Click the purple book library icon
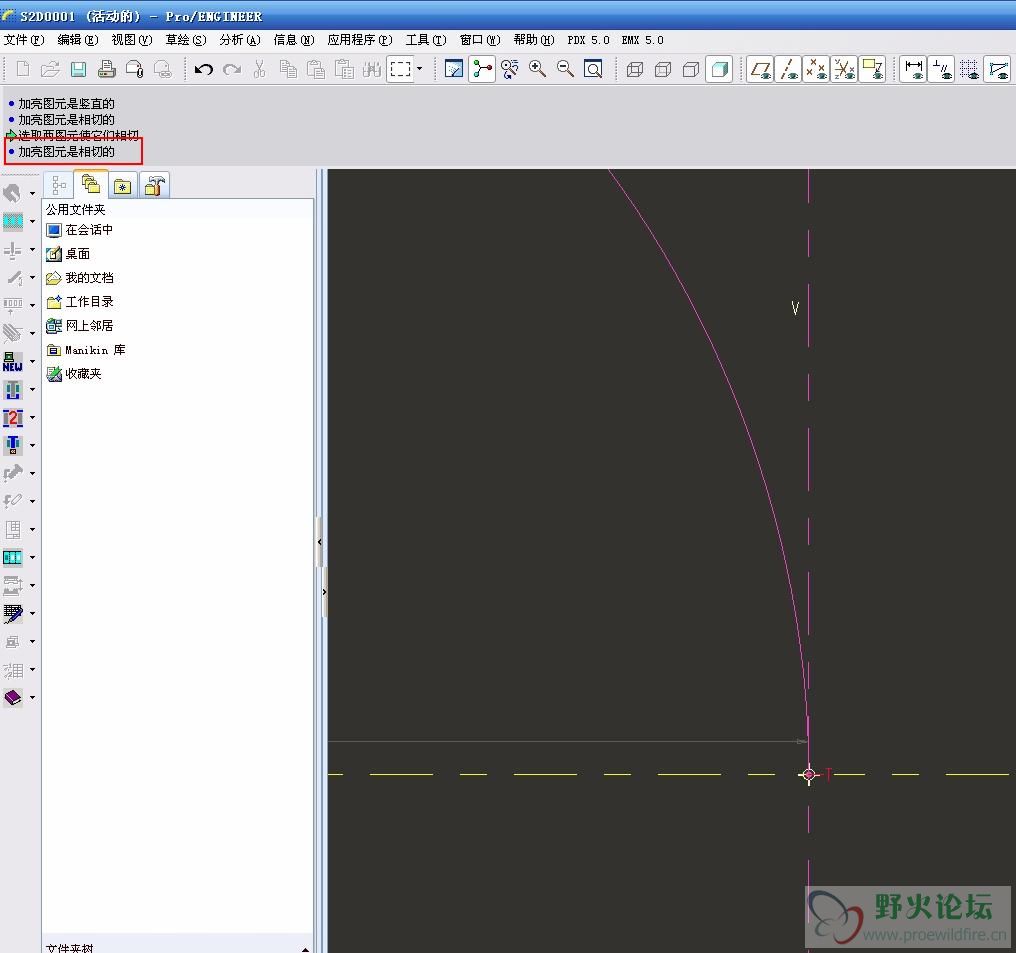The image size is (1016, 953). [x=12, y=698]
